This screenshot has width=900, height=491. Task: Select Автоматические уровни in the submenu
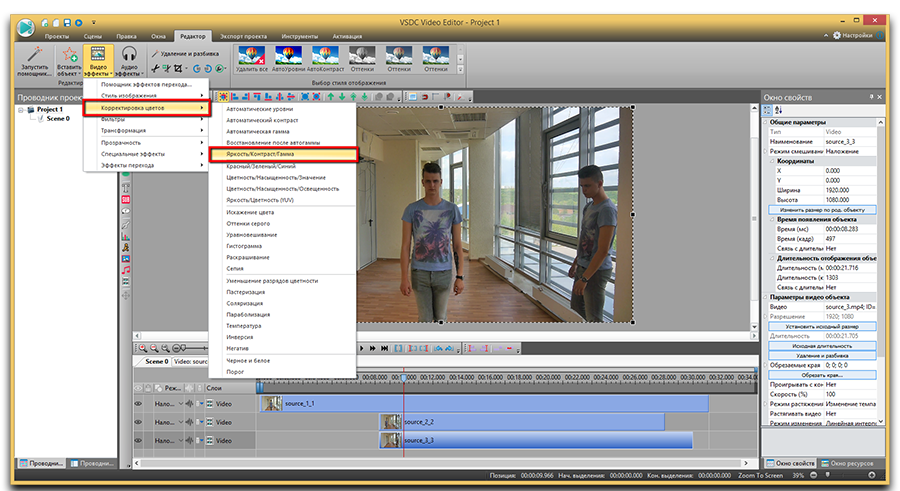(x=259, y=109)
